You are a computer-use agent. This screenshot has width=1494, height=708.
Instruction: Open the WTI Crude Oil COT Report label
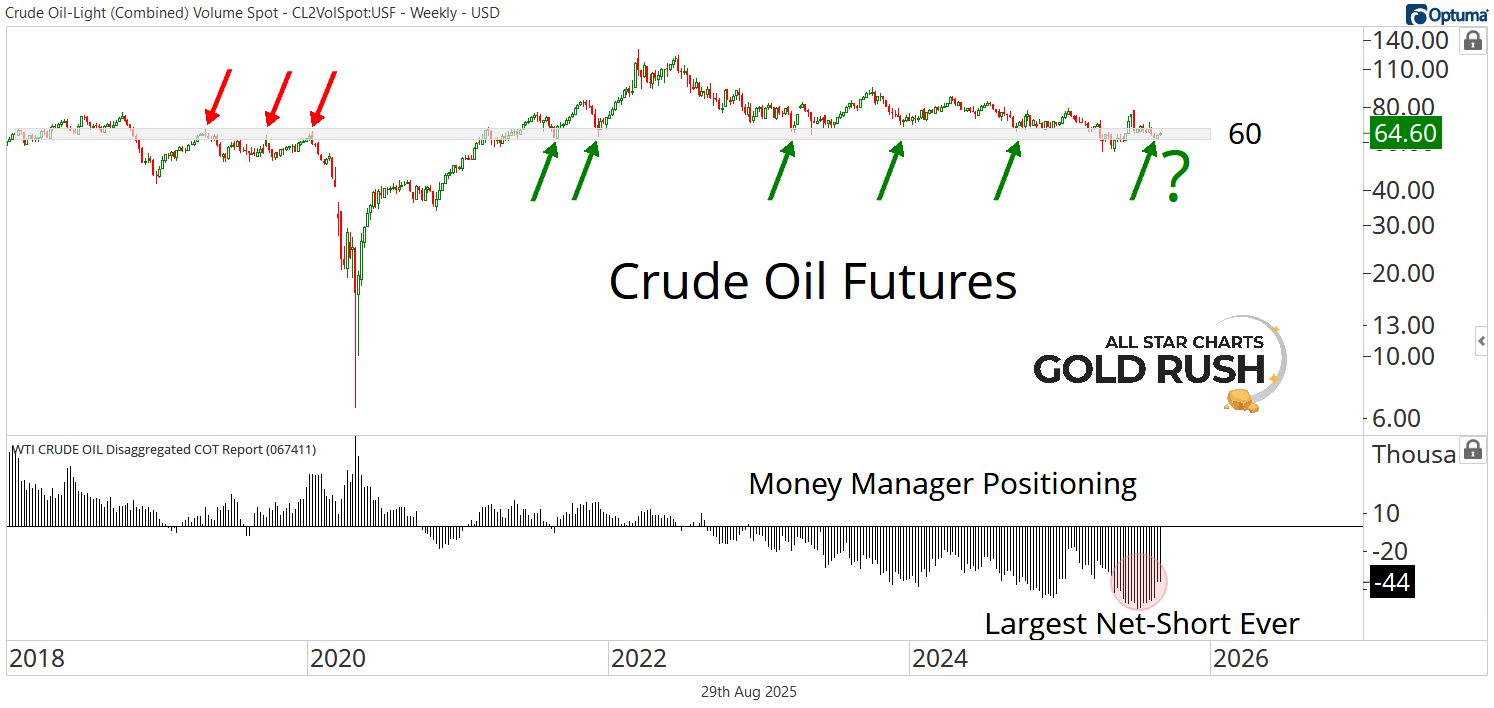163,450
